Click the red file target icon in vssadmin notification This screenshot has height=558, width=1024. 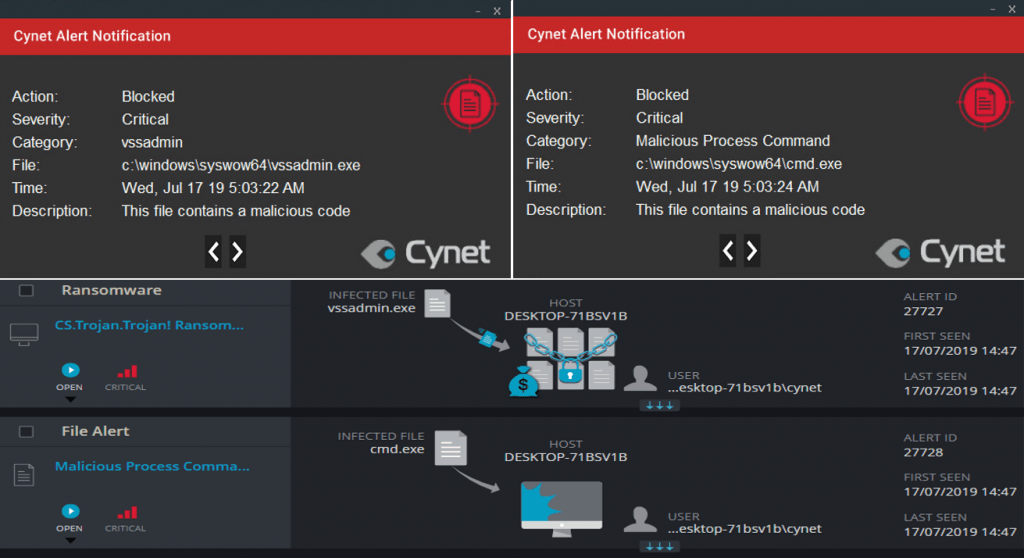[x=470, y=104]
